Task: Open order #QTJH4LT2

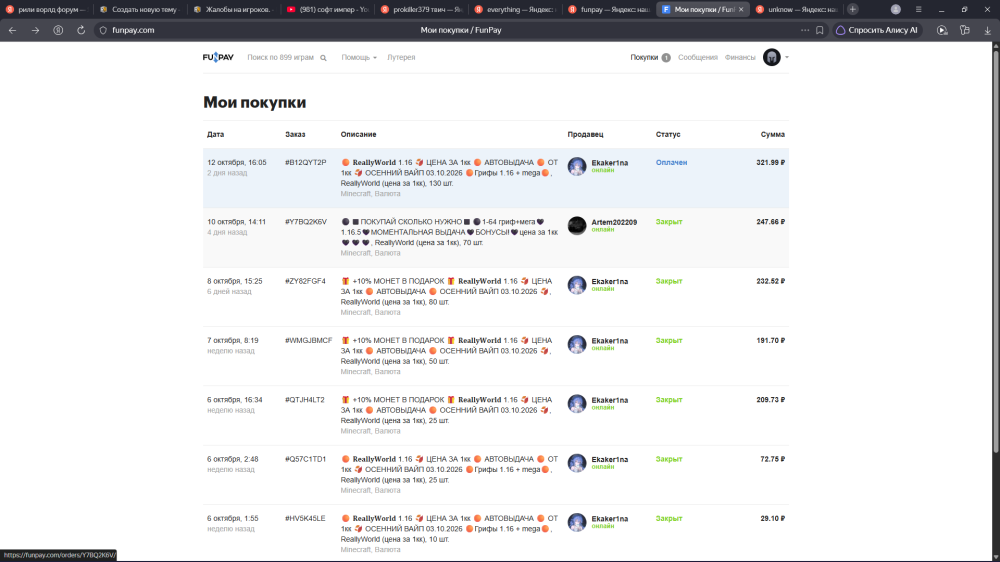Action: pos(305,400)
